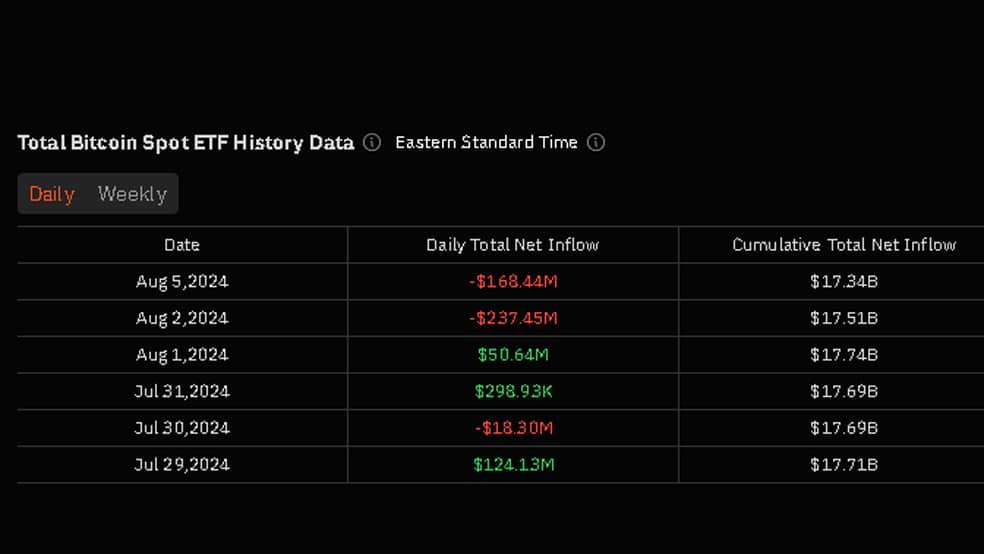
Task: Select the Jul 29,2024 date cell
Action: (182, 464)
